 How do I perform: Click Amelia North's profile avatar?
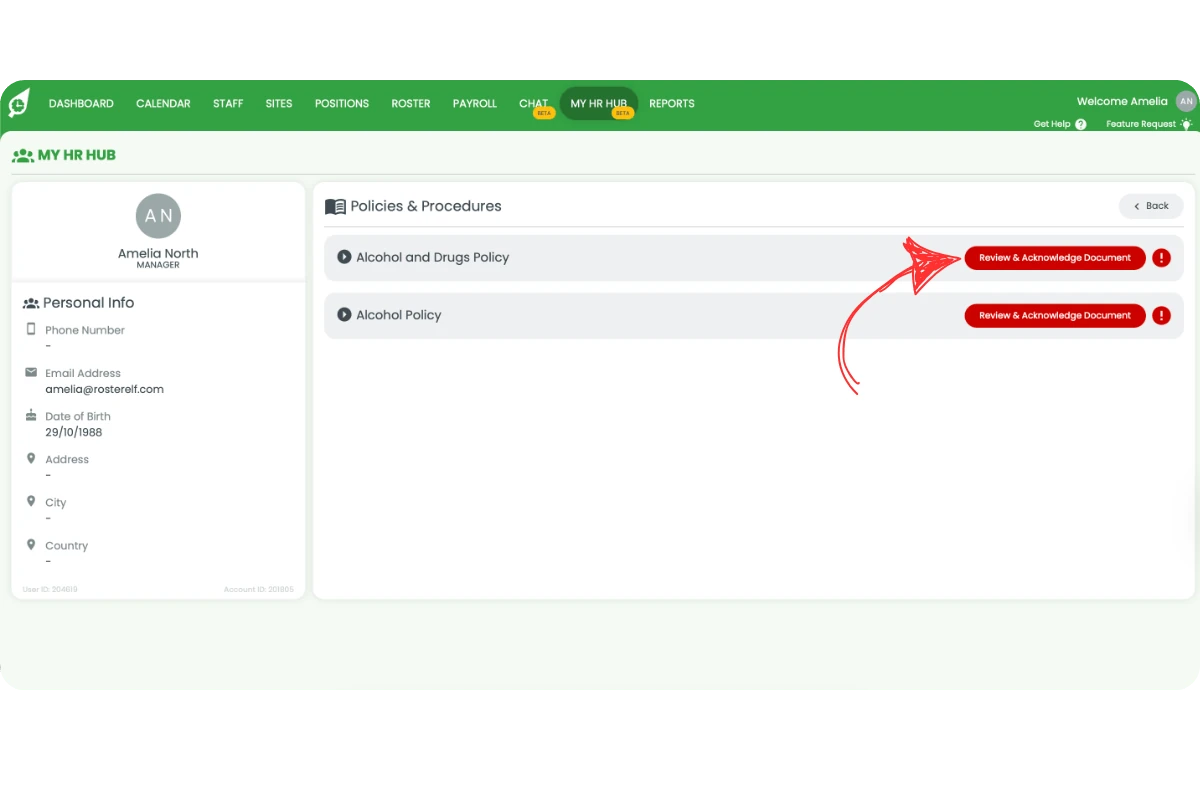(x=158, y=216)
